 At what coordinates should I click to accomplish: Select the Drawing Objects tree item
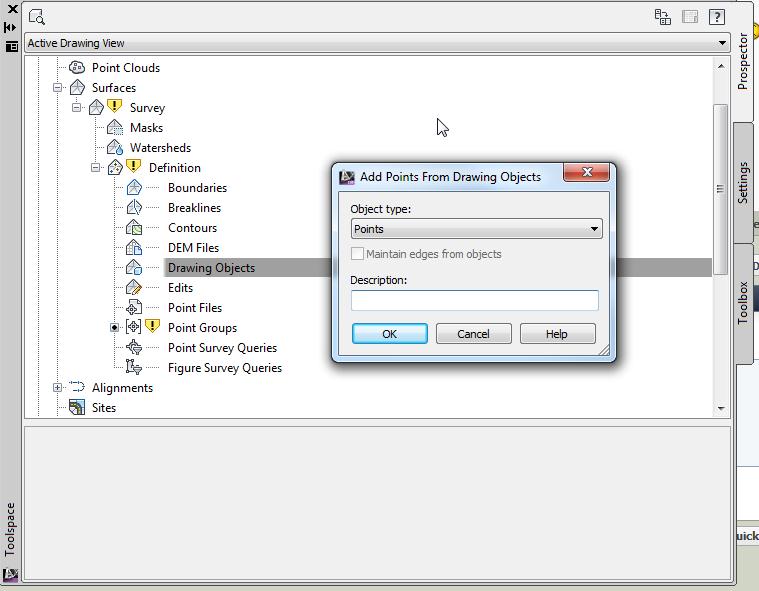(212, 268)
